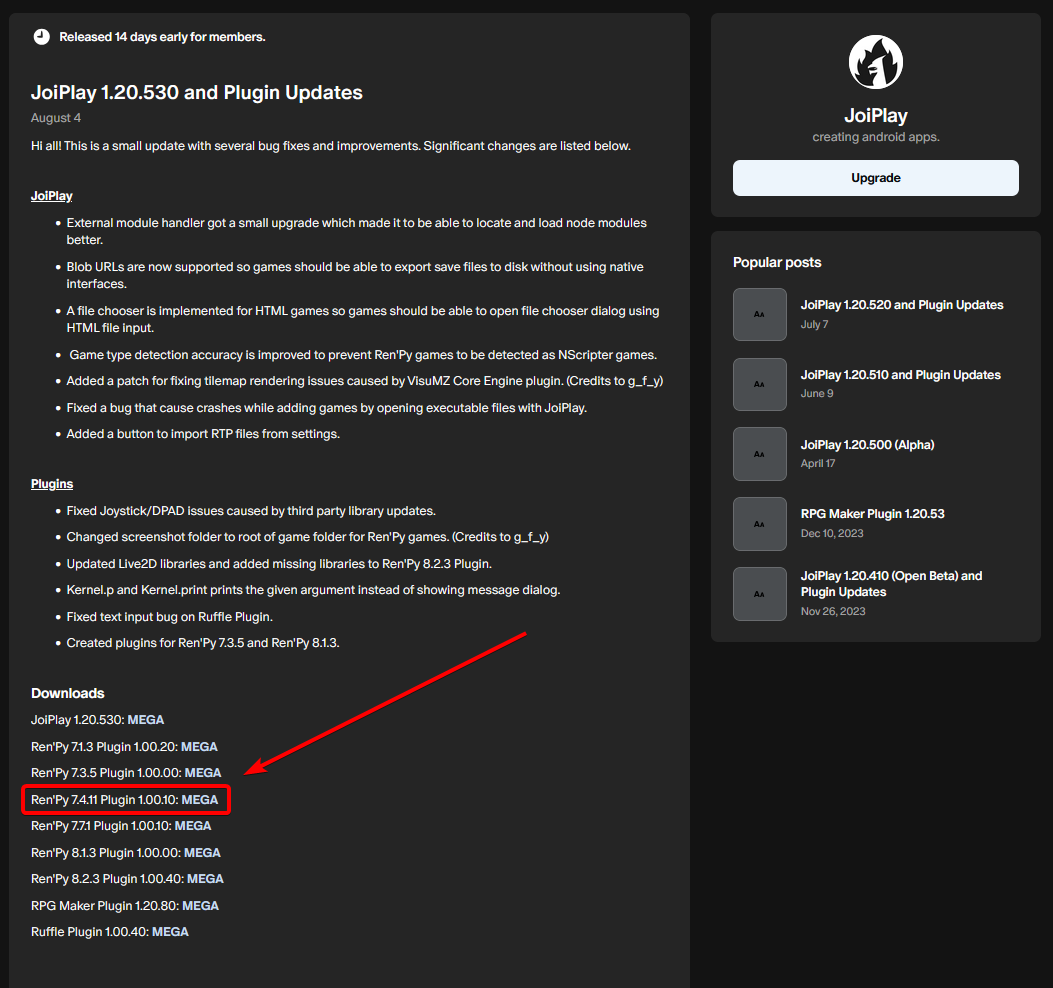Click 'creating android apps.' tagline
The width and height of the screenshot is (1053, 988).
(876, 137)
